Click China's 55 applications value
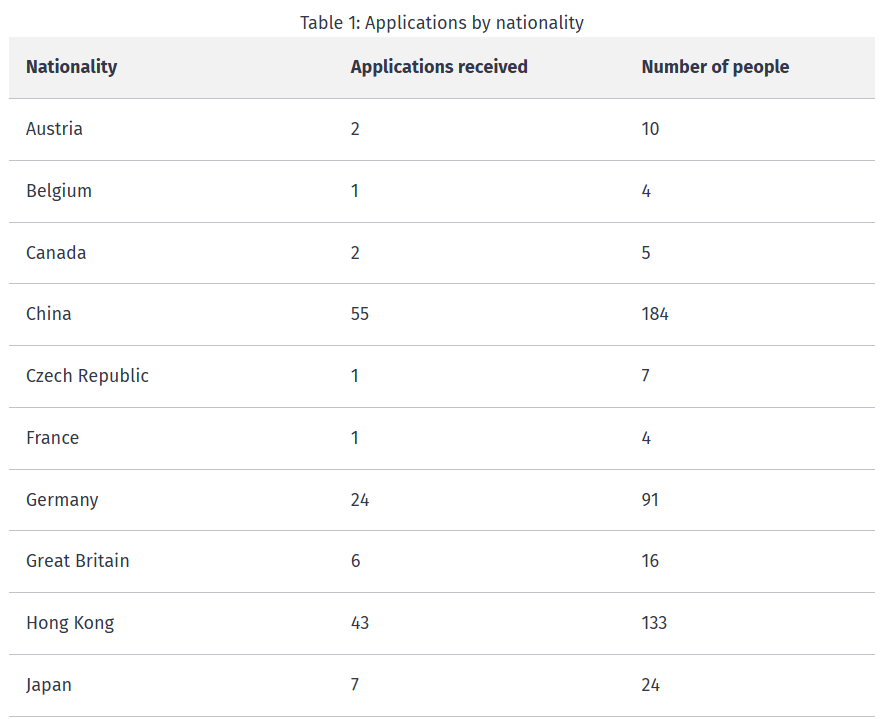Image resolution: width=885 pixels, height=719 pixels. tap(360, 314)
